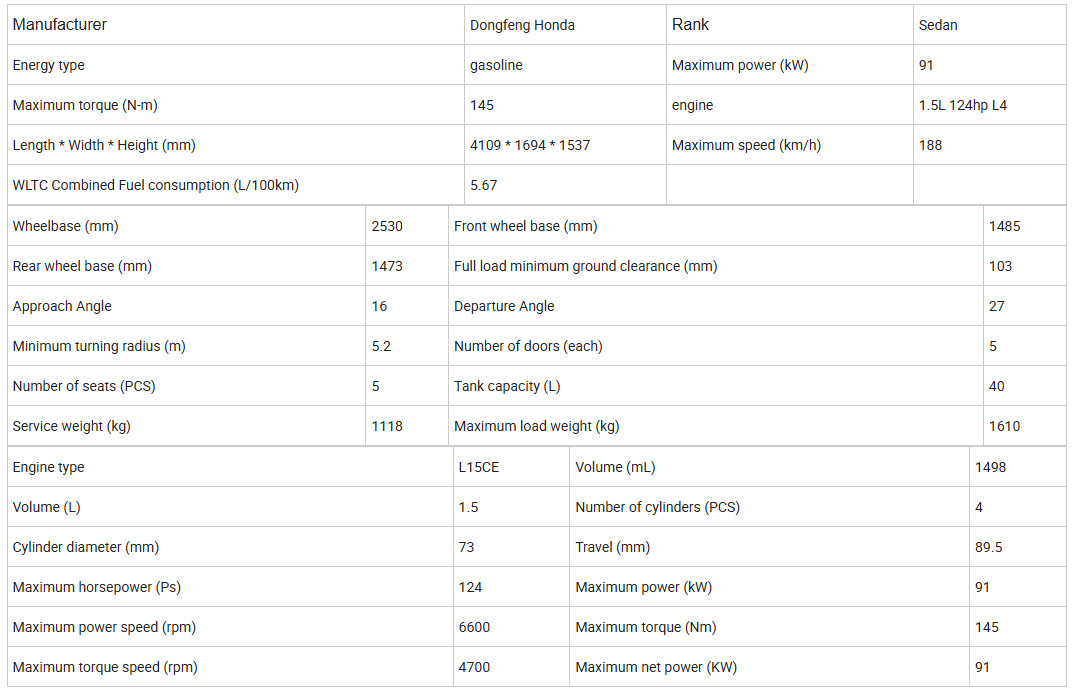This screenshot has width=1072, height=690.
Task: Click the gasoline energy type value
Action: click(x=496, y=65)
